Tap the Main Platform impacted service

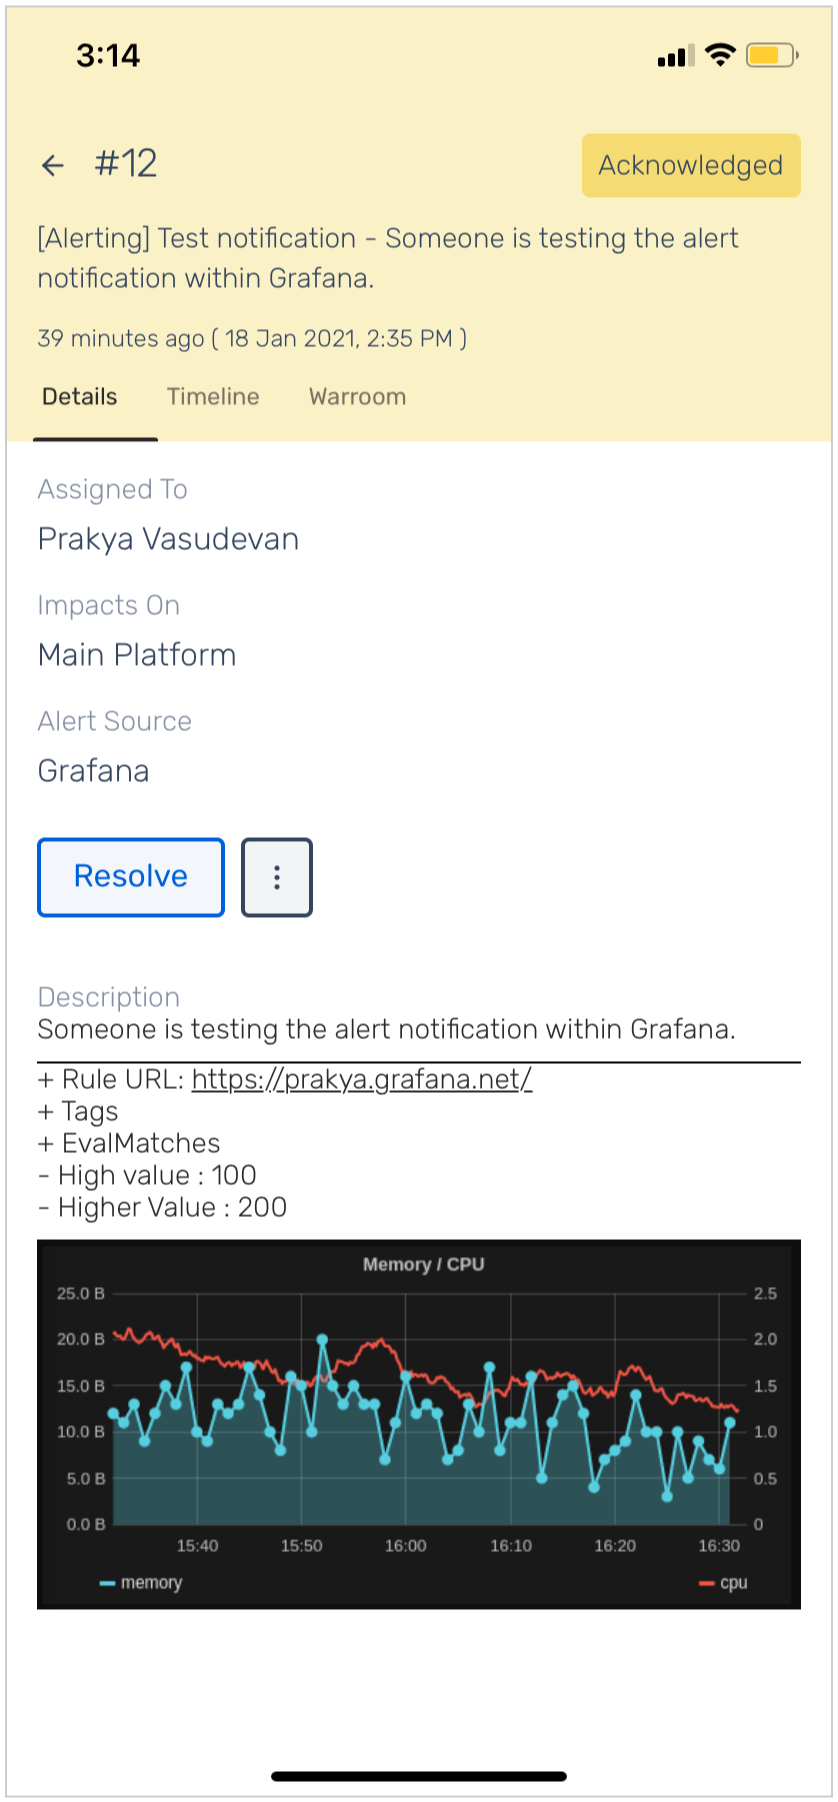click(x=137, y=655)
